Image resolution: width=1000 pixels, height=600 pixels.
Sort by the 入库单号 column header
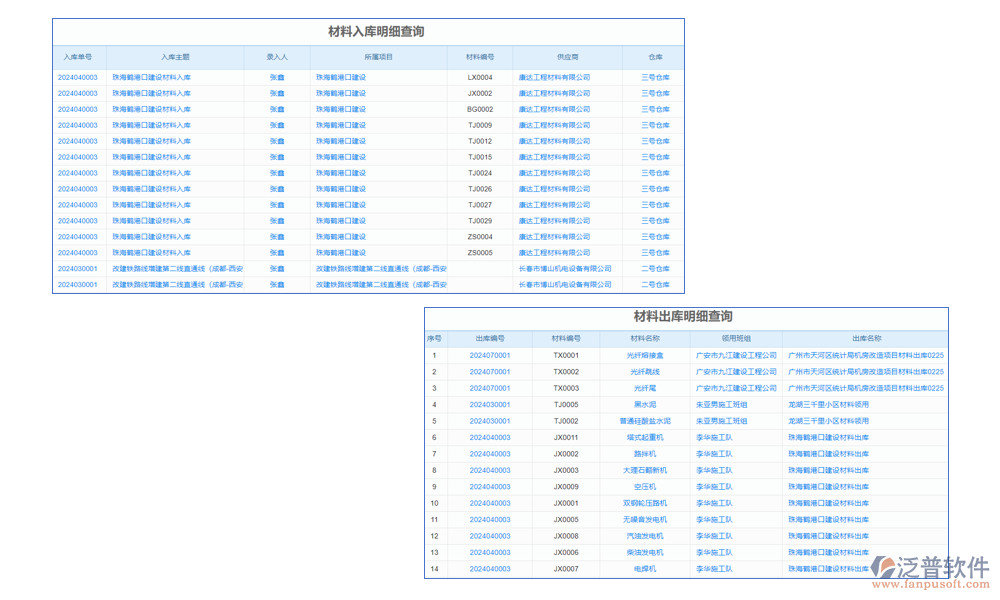[78, 57]
